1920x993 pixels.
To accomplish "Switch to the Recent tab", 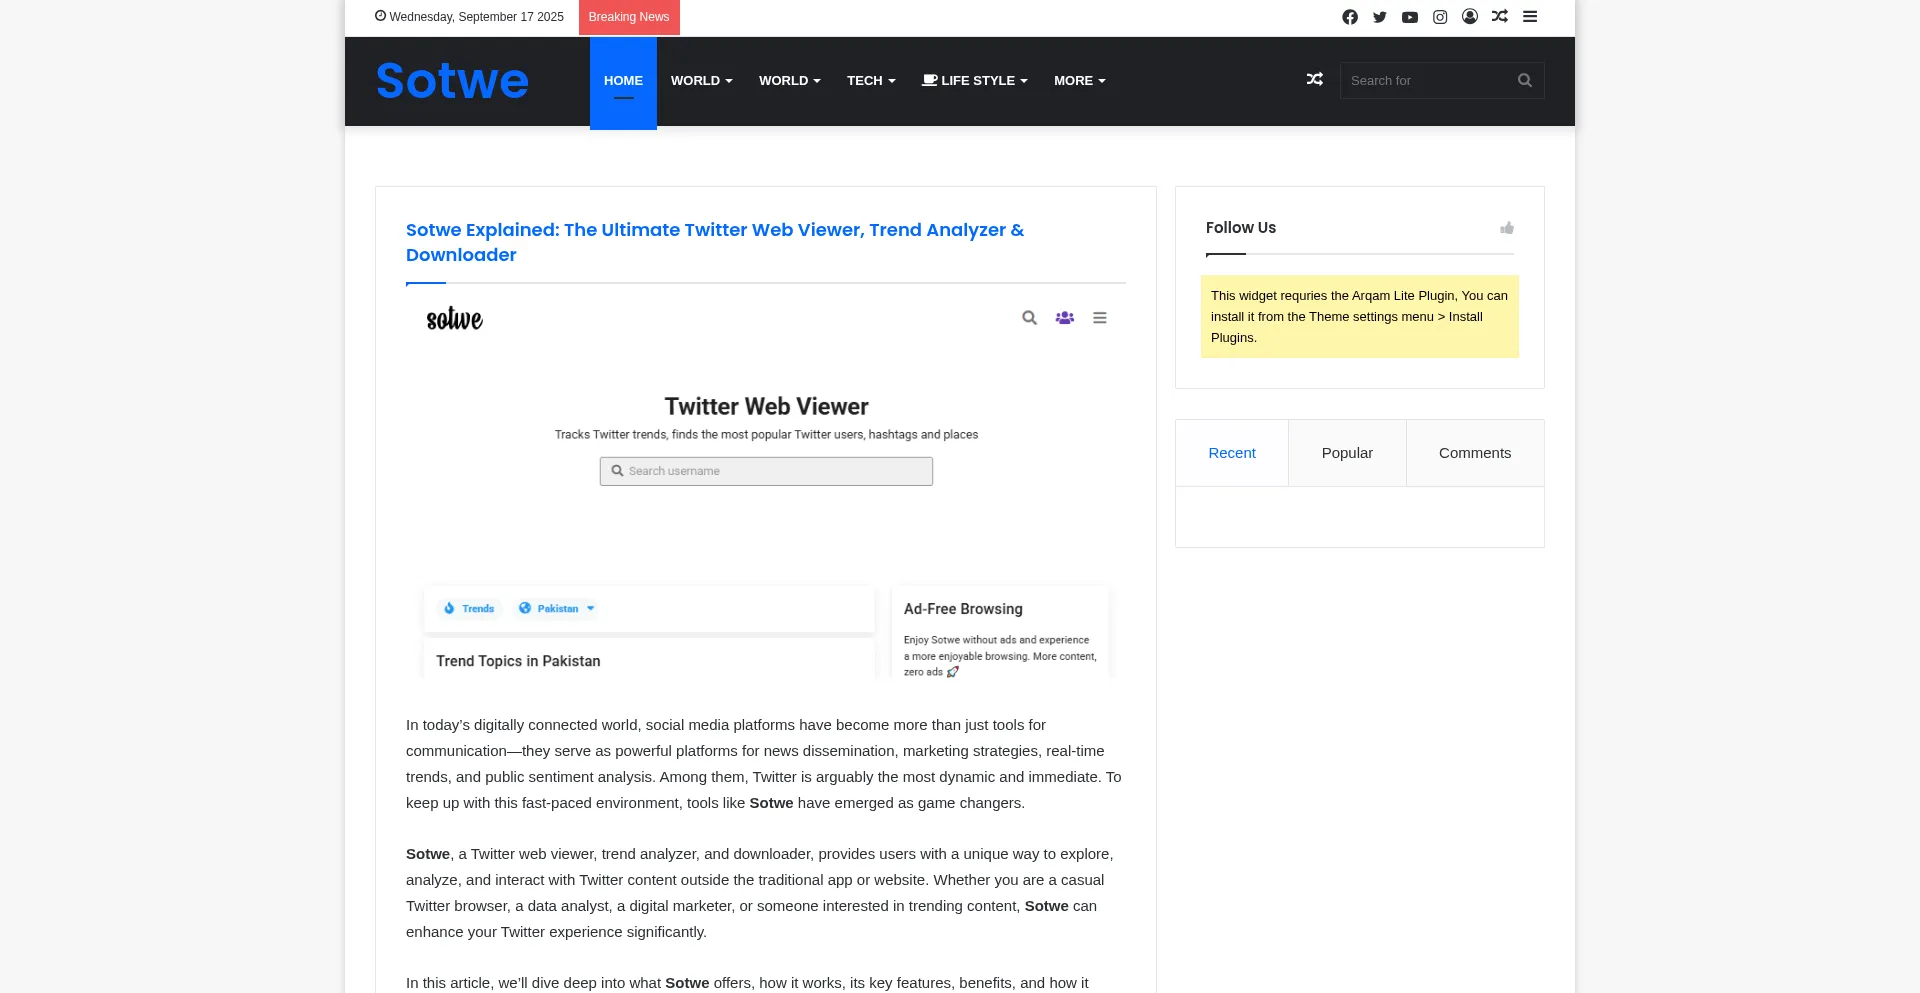I will tap(1232, 453).
